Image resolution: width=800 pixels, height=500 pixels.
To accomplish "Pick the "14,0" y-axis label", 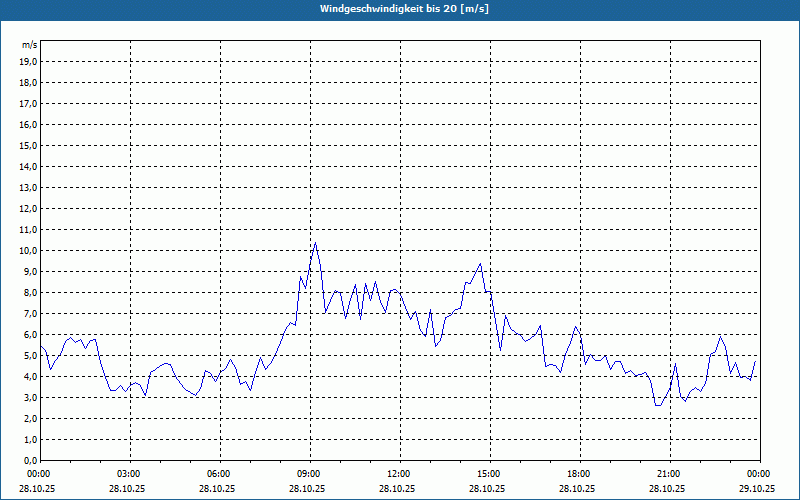I will tap(29, 166).
